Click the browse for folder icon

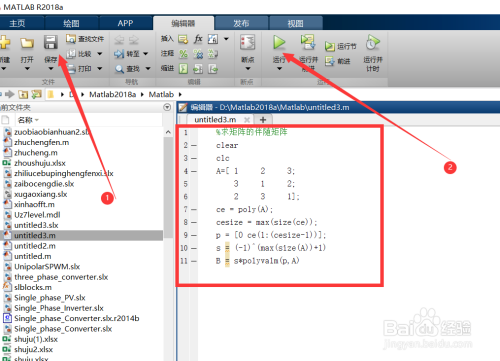tap(36, 94)
